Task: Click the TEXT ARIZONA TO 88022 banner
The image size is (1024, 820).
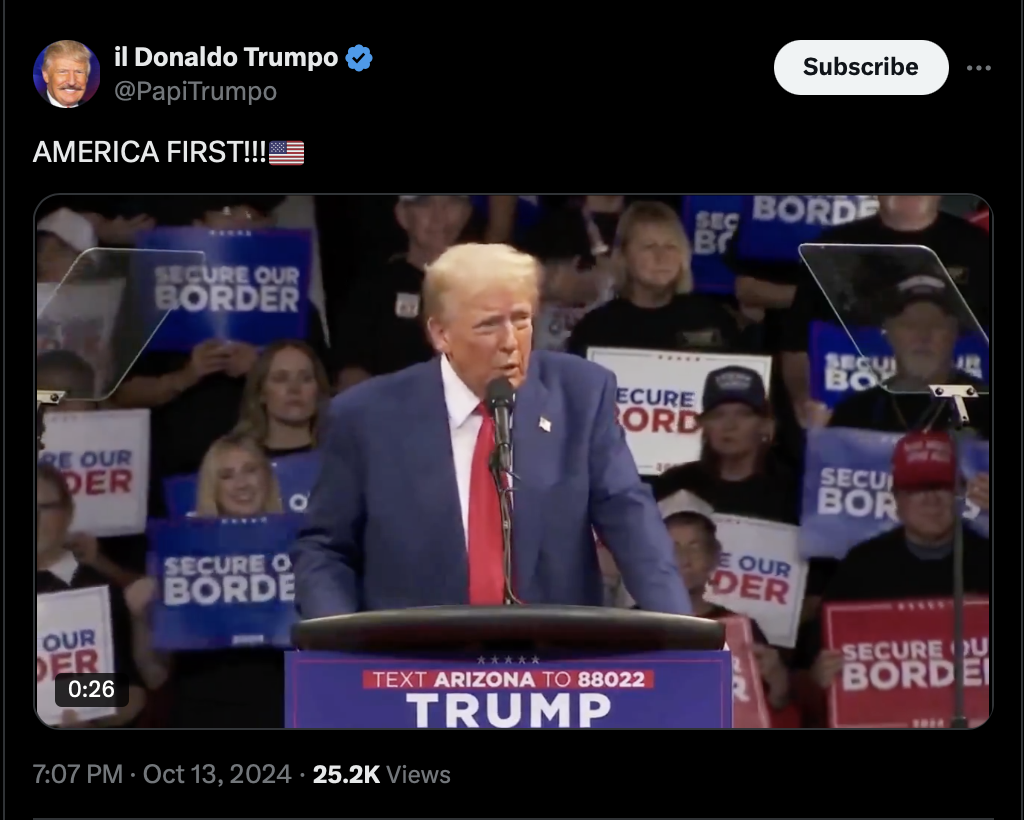Action: click(x=508, y=680)
